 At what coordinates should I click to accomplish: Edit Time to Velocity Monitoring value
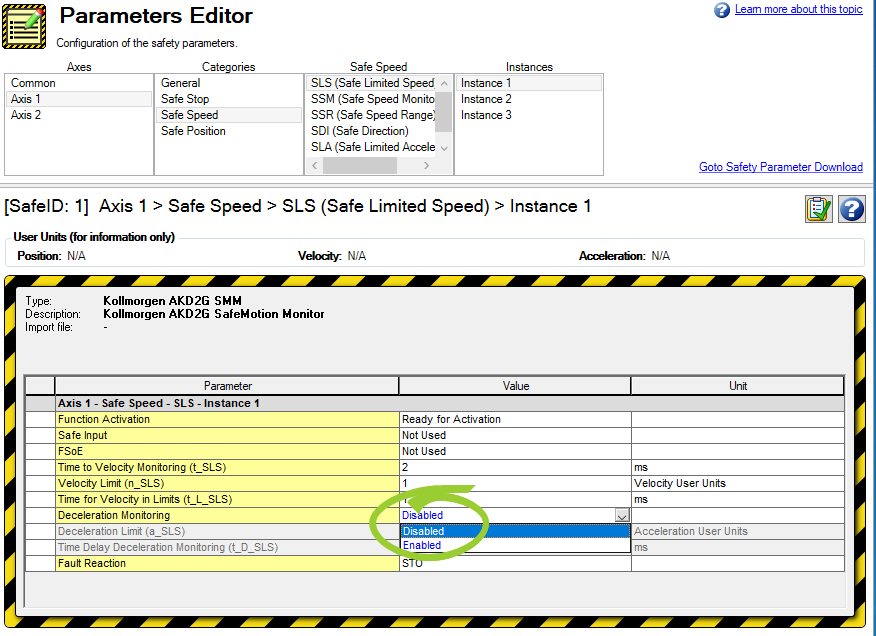click(515, 467)
